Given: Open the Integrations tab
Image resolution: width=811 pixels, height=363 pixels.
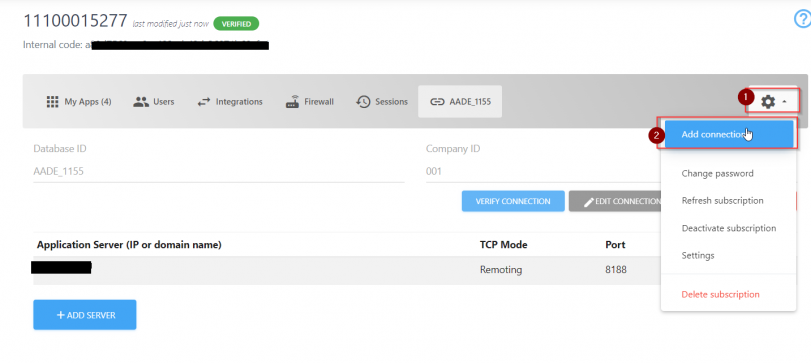Looking at the screenshot, I should (230, 101).
